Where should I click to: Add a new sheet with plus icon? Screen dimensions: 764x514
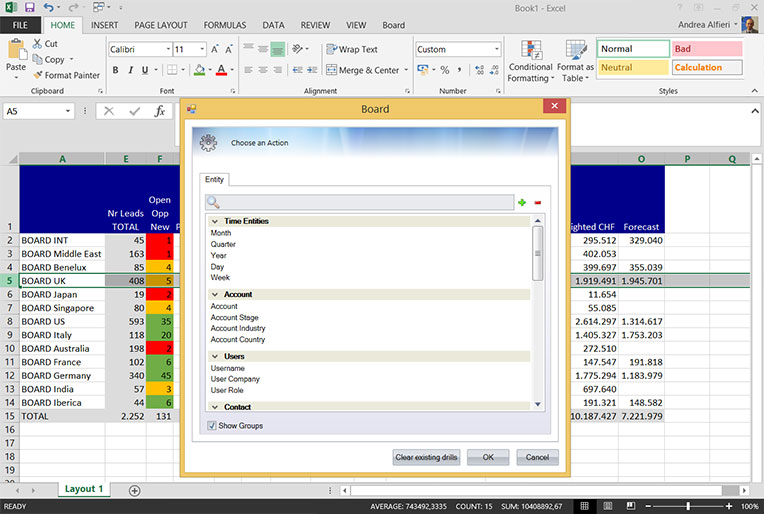coord(134,491)
